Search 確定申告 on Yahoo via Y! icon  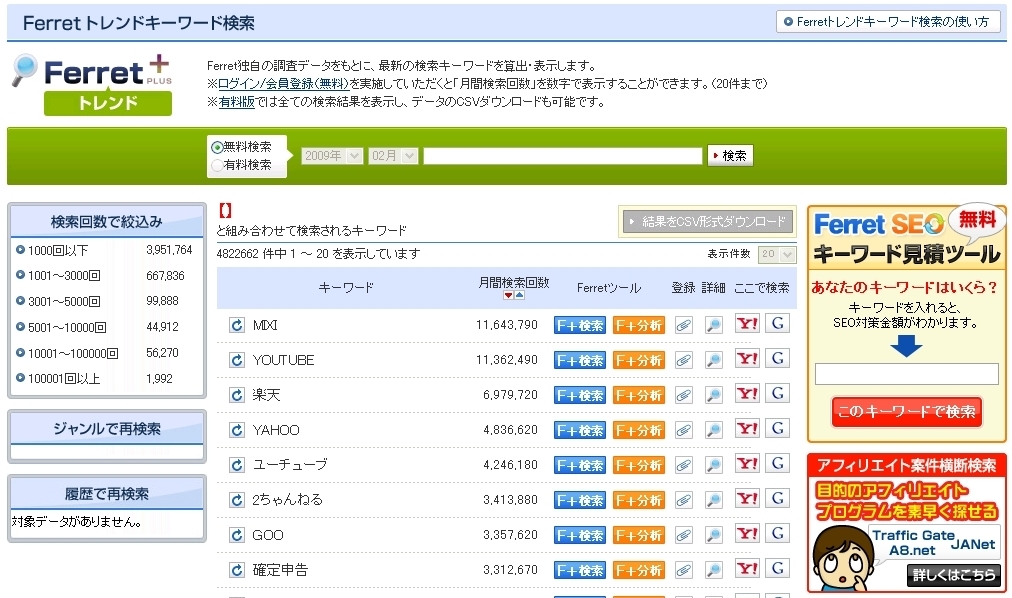747,569
